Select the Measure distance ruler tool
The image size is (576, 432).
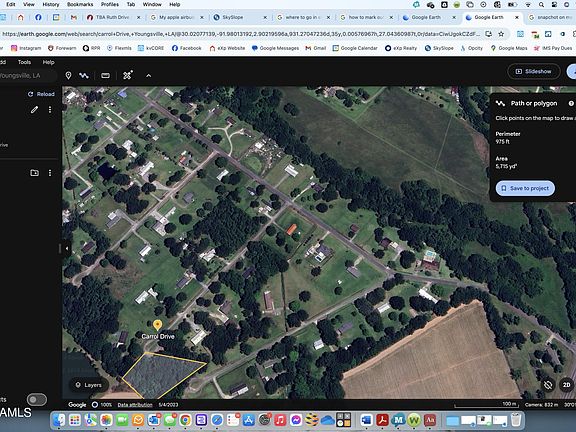[105, 76]
